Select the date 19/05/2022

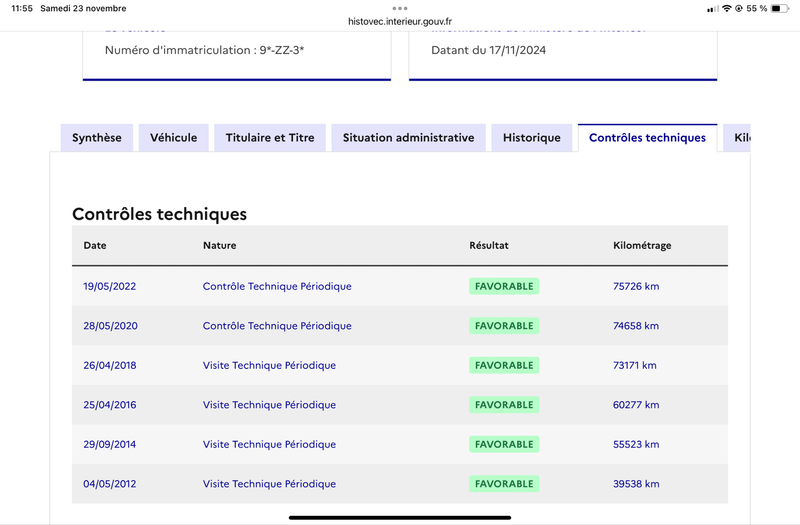(x=110, y=286)
